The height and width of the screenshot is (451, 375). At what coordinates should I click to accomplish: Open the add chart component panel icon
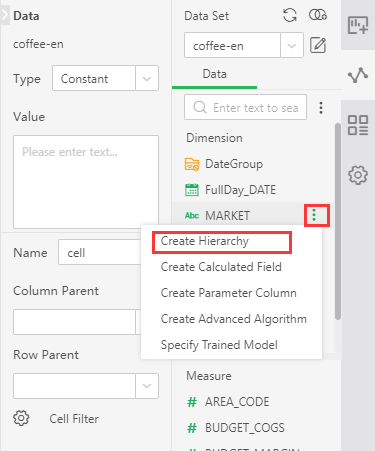point(358,25)
